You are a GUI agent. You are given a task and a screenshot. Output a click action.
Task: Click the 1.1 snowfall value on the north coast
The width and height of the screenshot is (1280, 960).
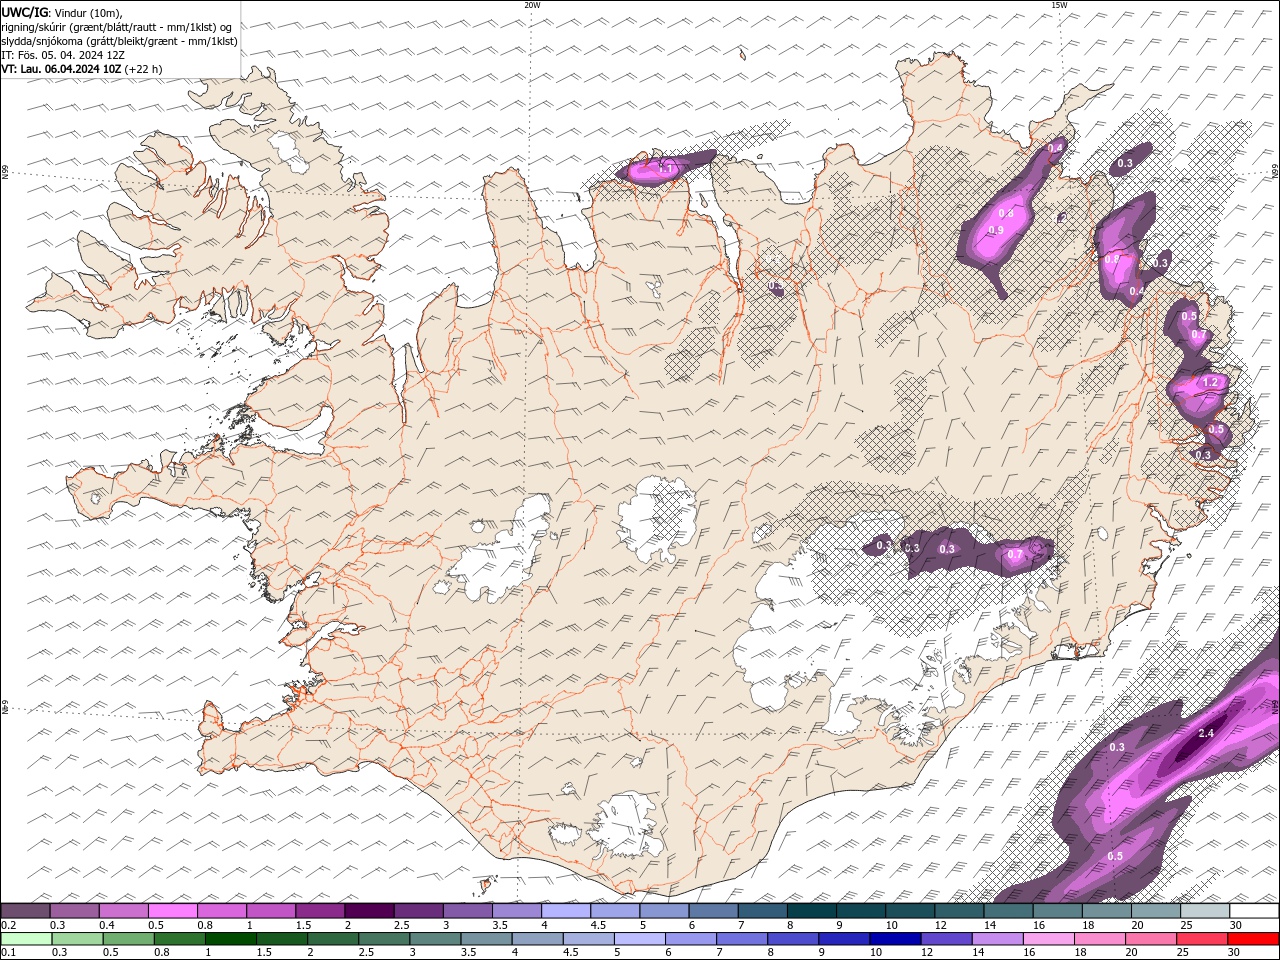coord(666,169)
